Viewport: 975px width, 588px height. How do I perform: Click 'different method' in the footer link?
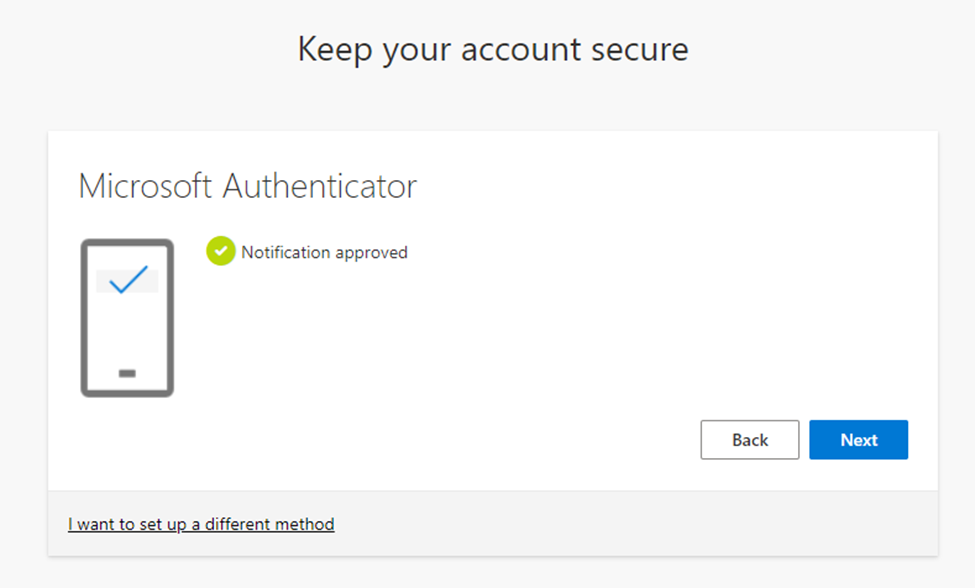[x=270, y=524]
